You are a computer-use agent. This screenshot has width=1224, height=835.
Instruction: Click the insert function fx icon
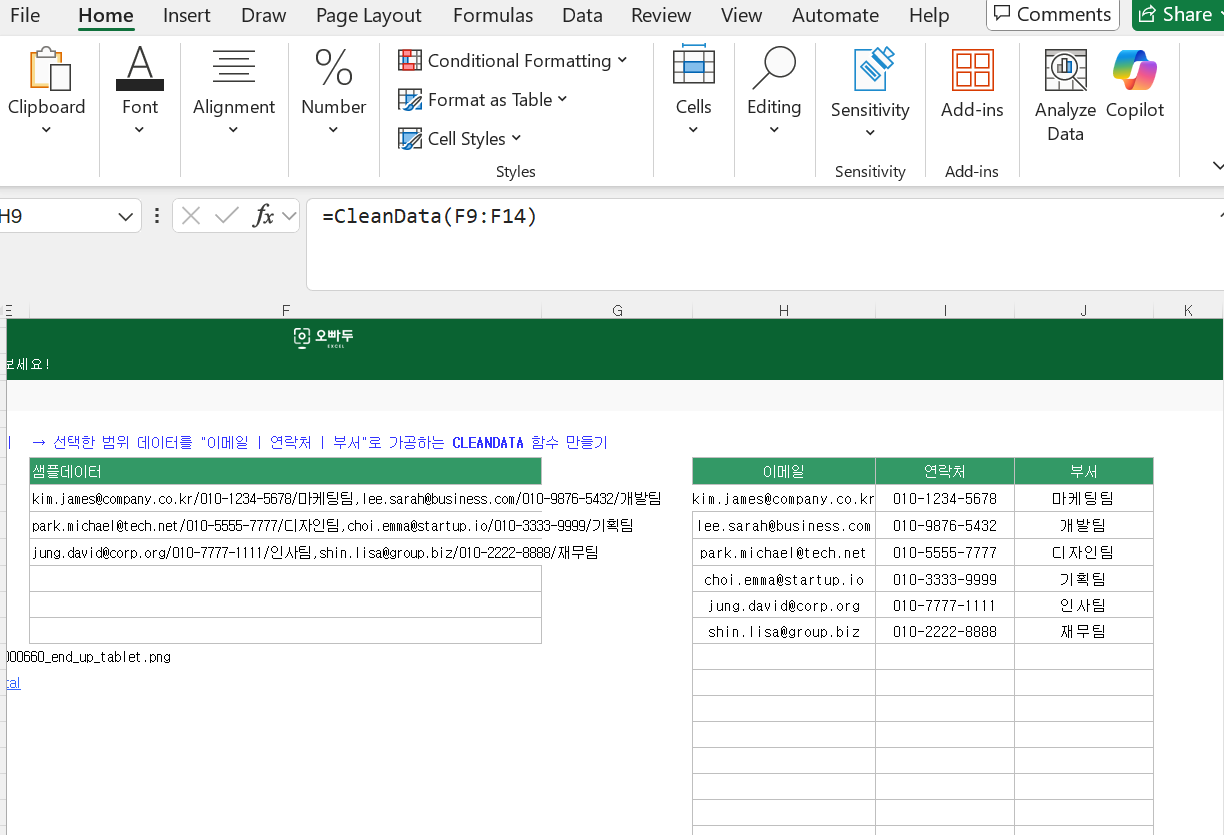[263, 216]
